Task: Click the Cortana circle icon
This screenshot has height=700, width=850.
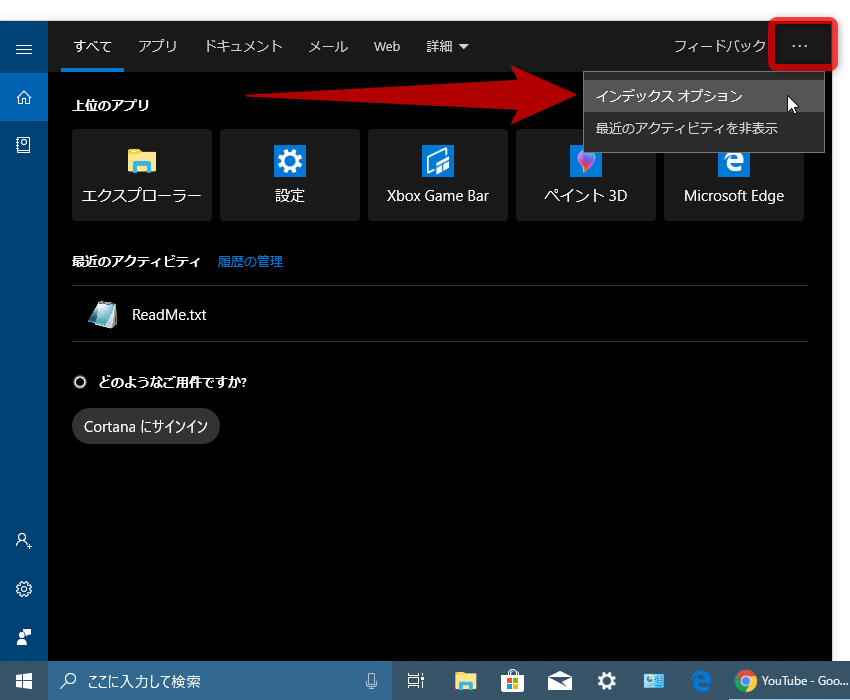Action: [80, 382]
